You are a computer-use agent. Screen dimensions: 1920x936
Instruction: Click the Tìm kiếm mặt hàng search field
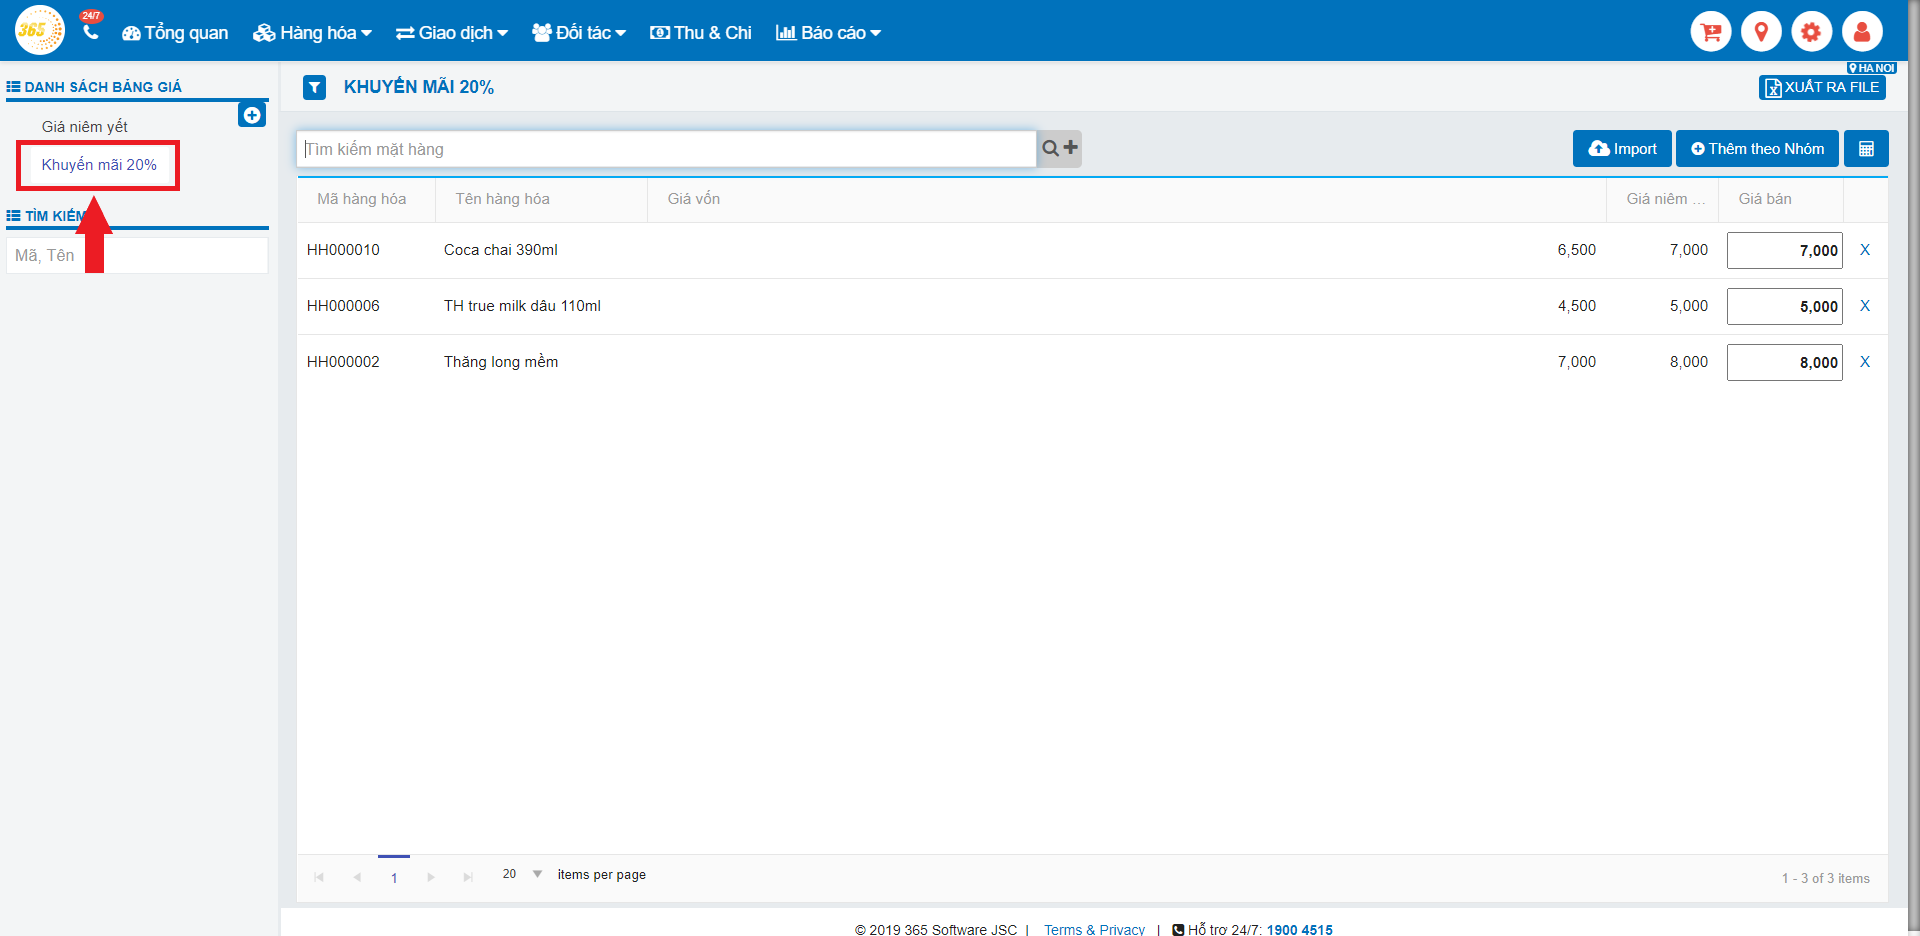tap(666, 149)
